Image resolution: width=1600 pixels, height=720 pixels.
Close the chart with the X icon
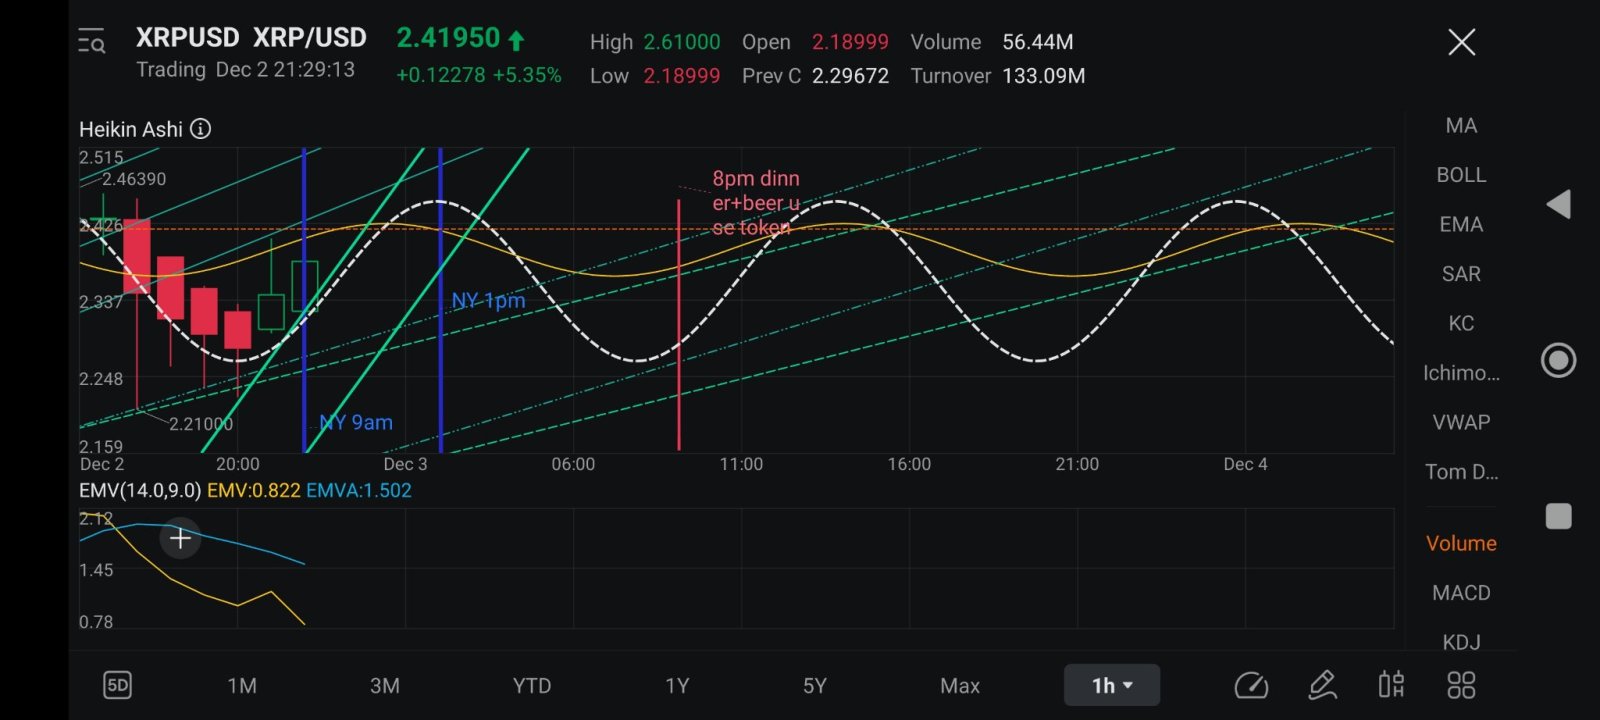tap(1462, 42)
